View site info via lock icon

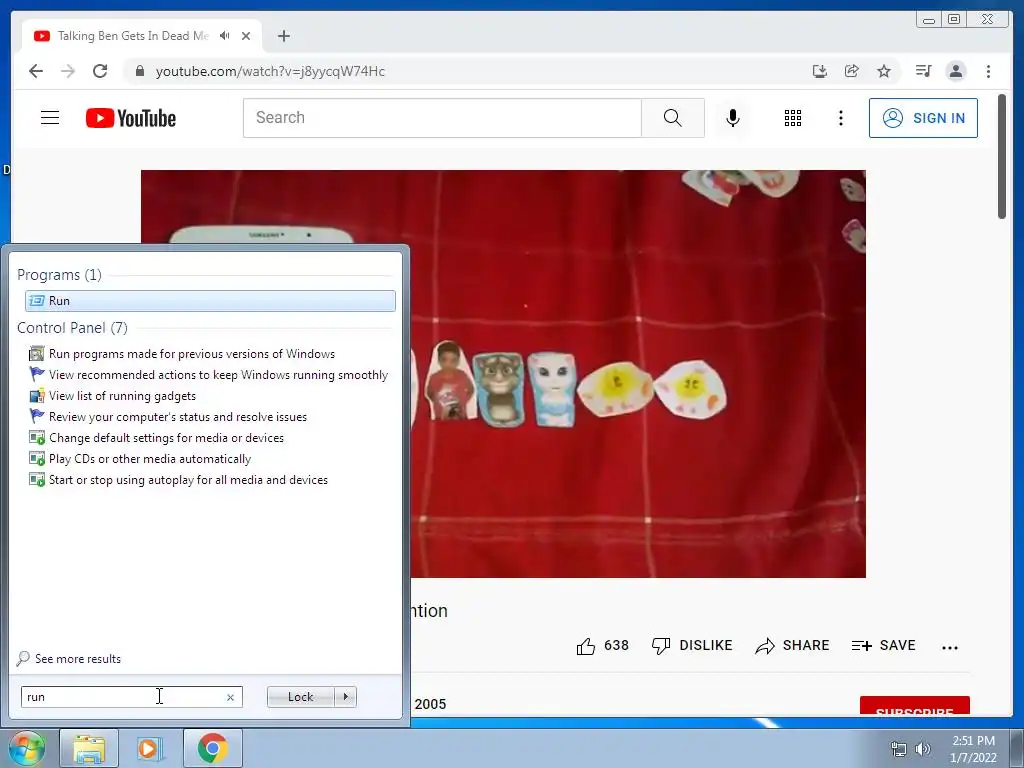tap(139, 71)
